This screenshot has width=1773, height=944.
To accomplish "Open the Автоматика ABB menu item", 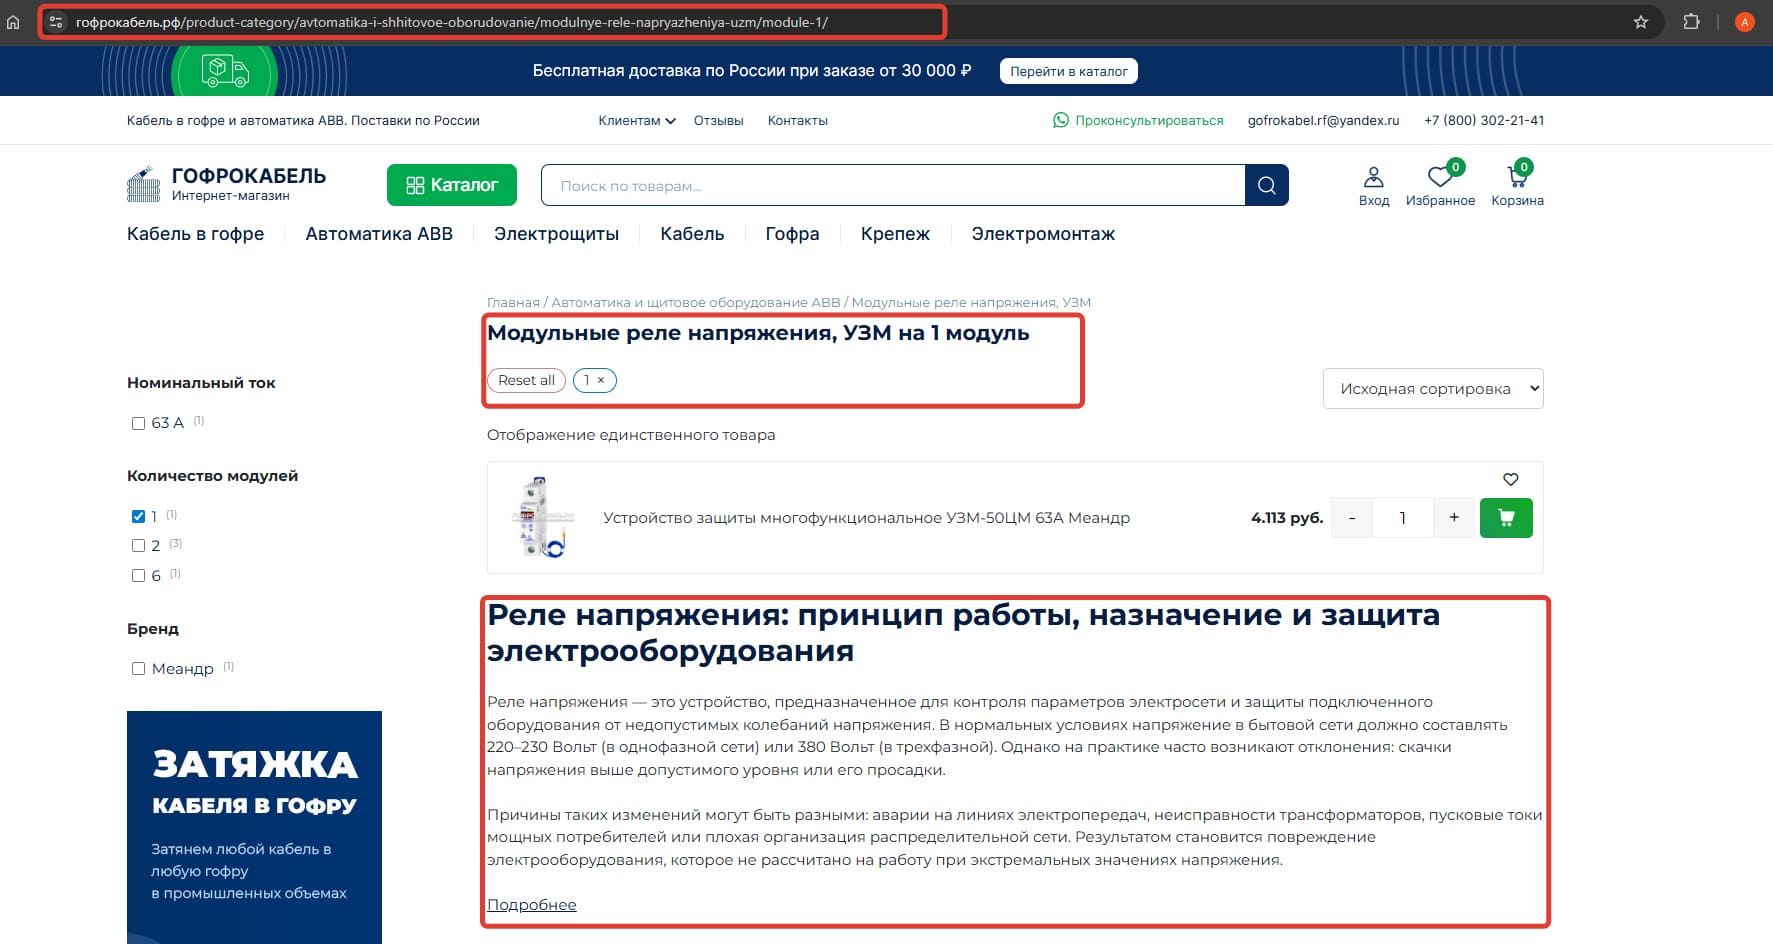I will (379, 234).
